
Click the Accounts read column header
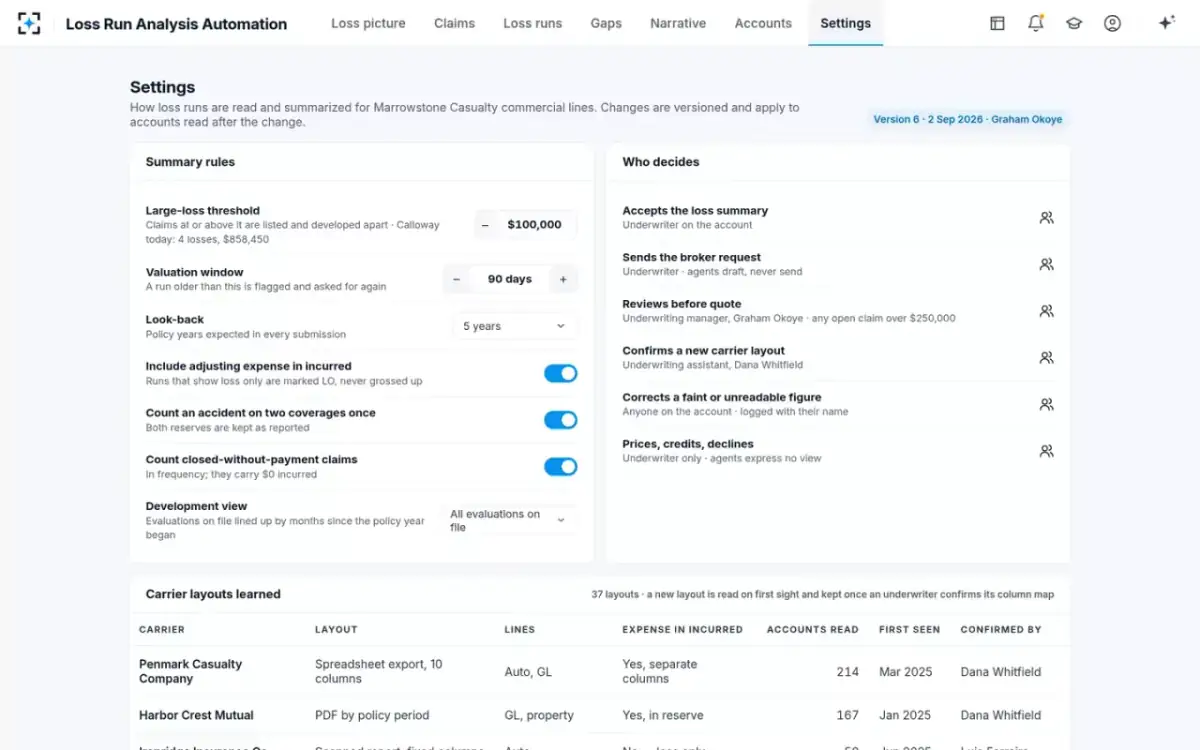[x=812, y=630]
